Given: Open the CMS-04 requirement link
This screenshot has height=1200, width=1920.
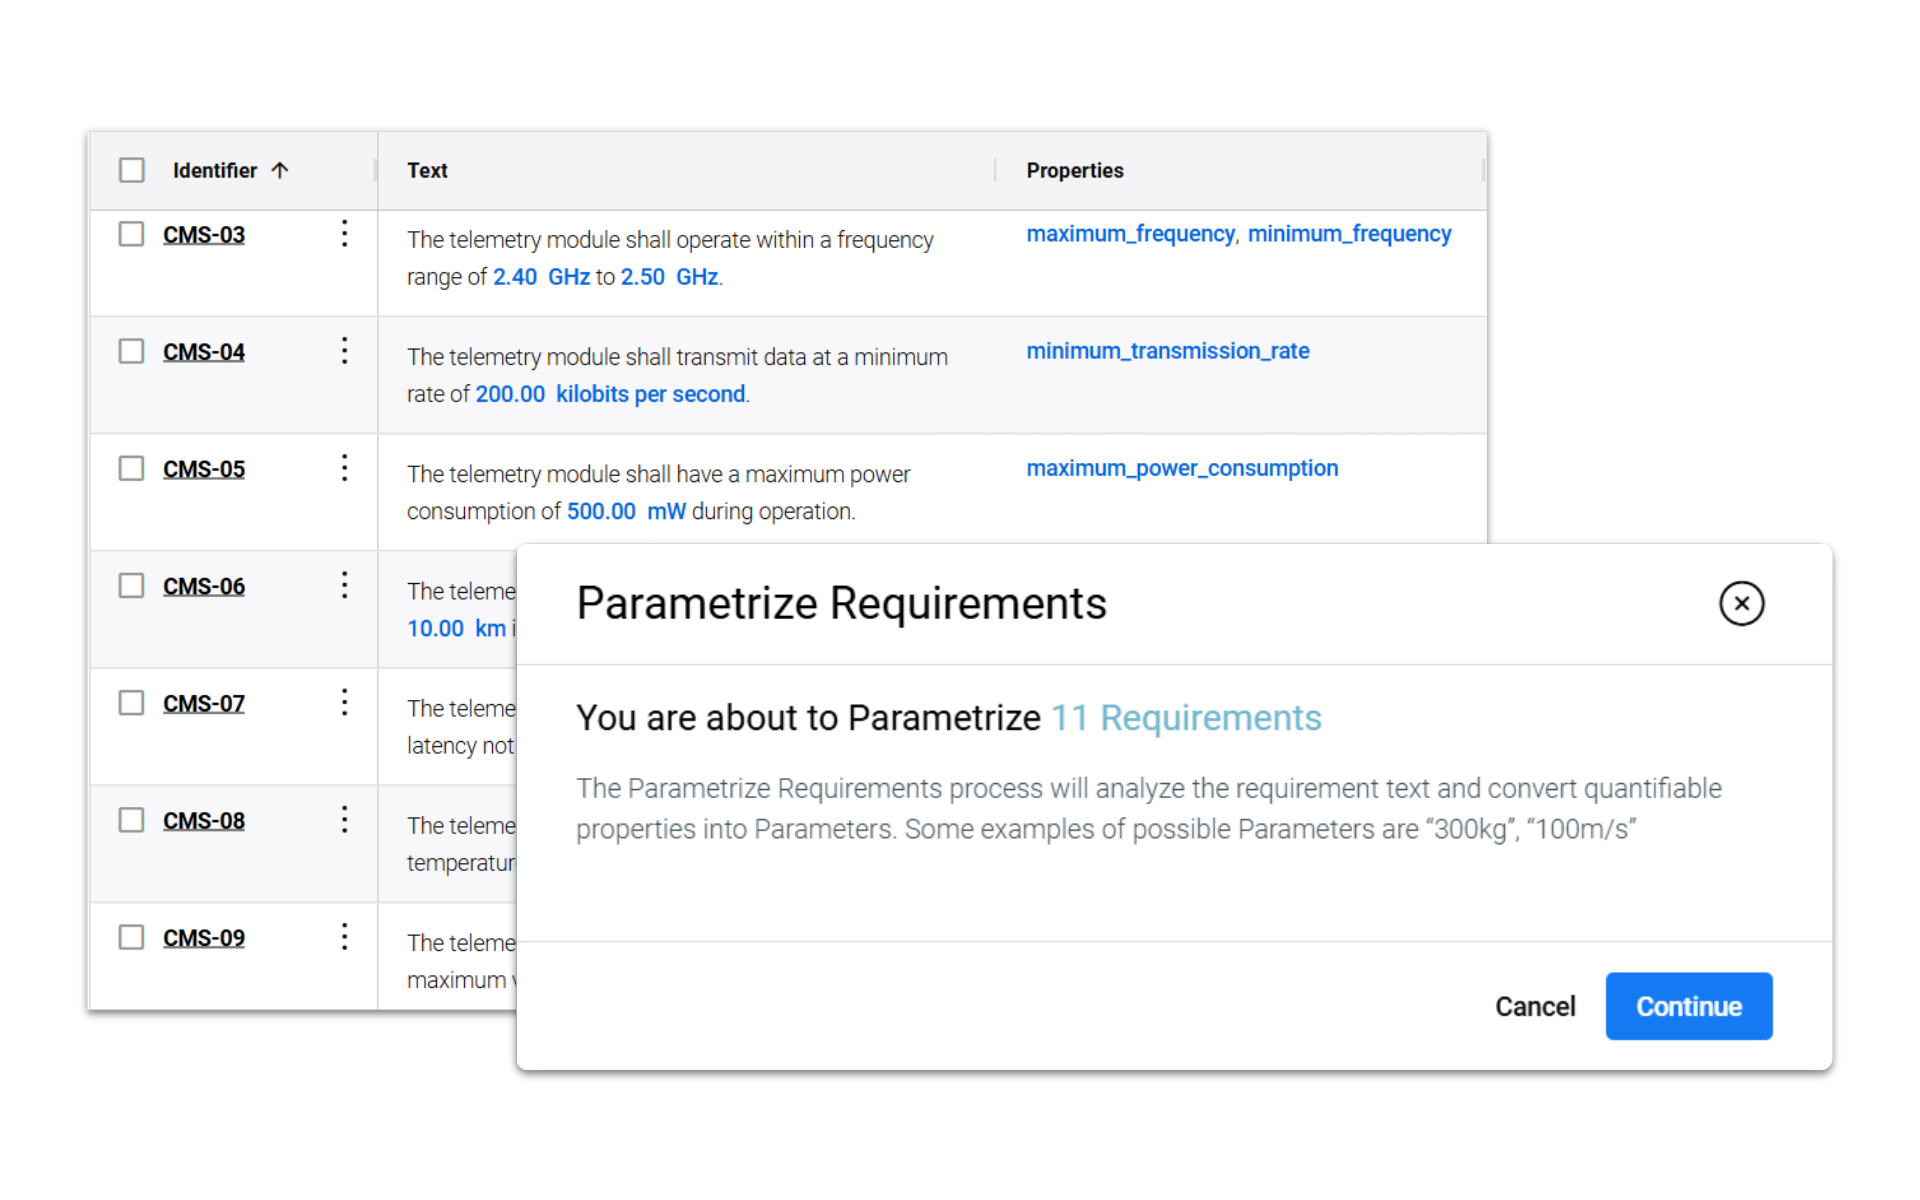Looking at the screenshot, I should [x=204, y=352].
